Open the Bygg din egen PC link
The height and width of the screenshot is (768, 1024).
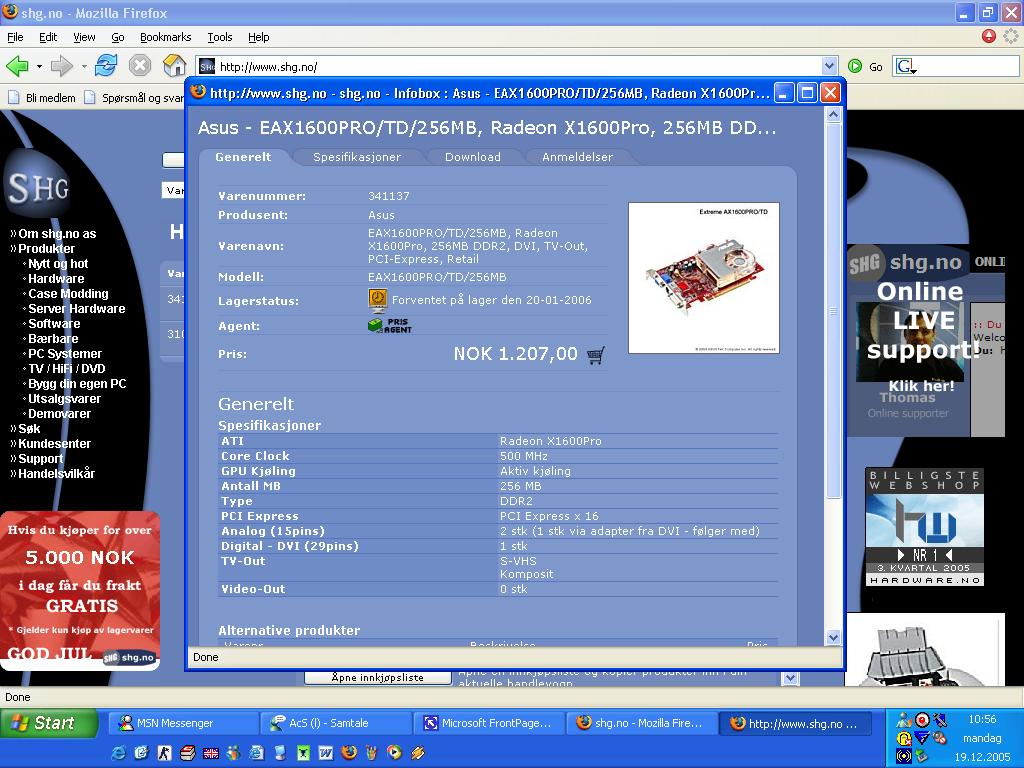(x=77, y=384)
